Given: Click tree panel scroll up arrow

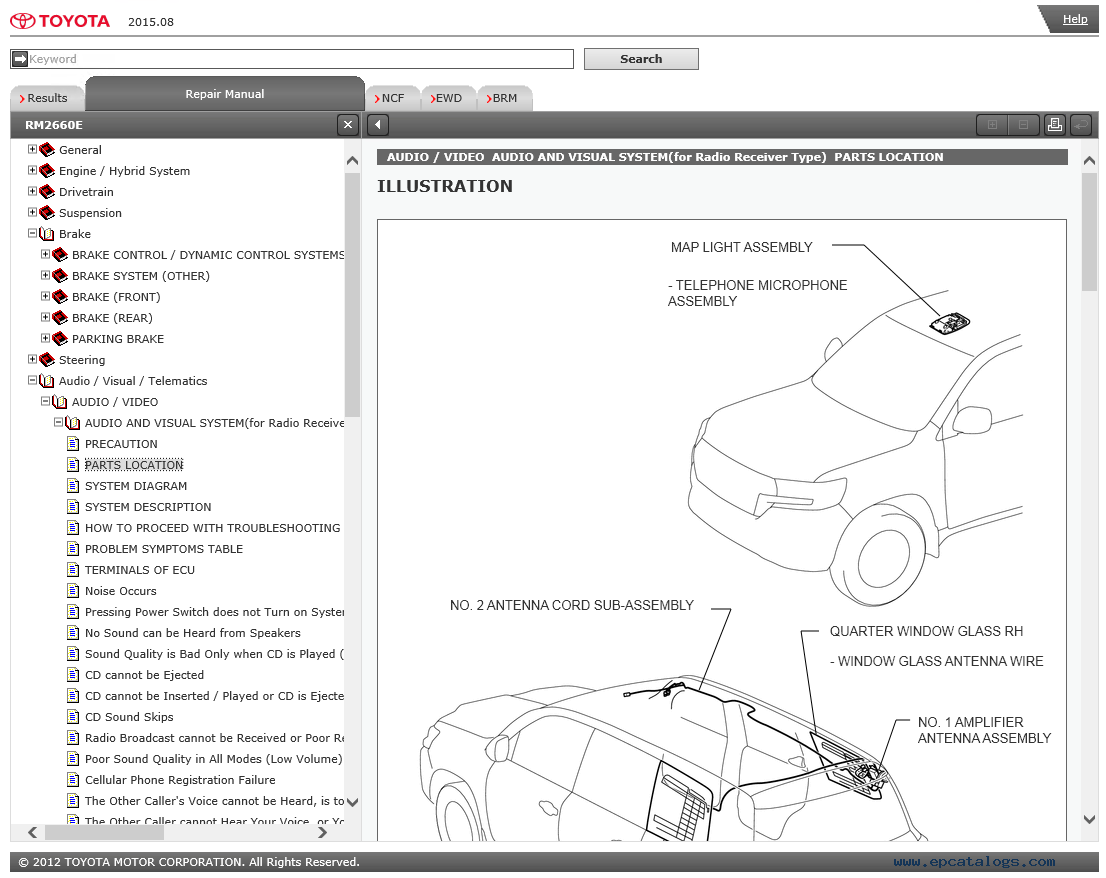Looking at the screenshot, I should tap(353, 161).
